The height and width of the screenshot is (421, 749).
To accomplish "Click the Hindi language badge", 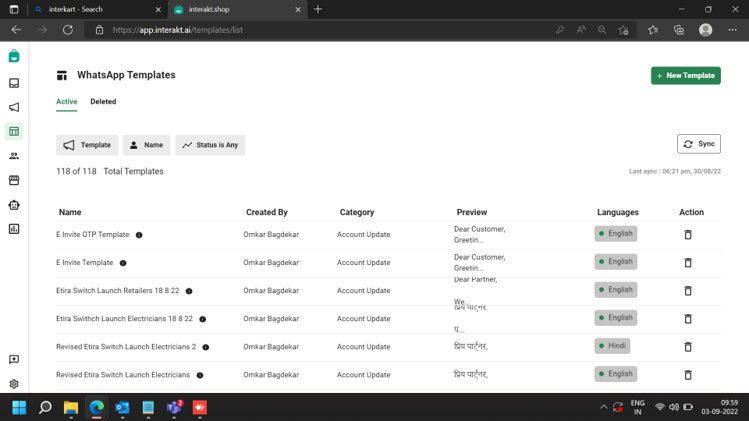I will tap(612, 346).
